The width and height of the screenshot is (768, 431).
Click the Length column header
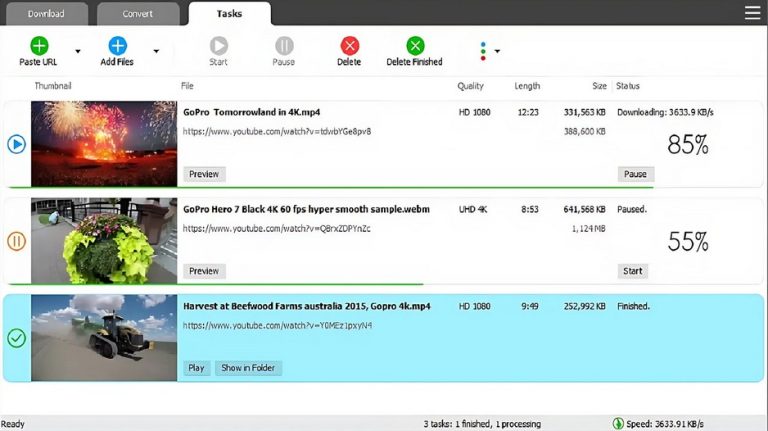[x=527, y=86]
